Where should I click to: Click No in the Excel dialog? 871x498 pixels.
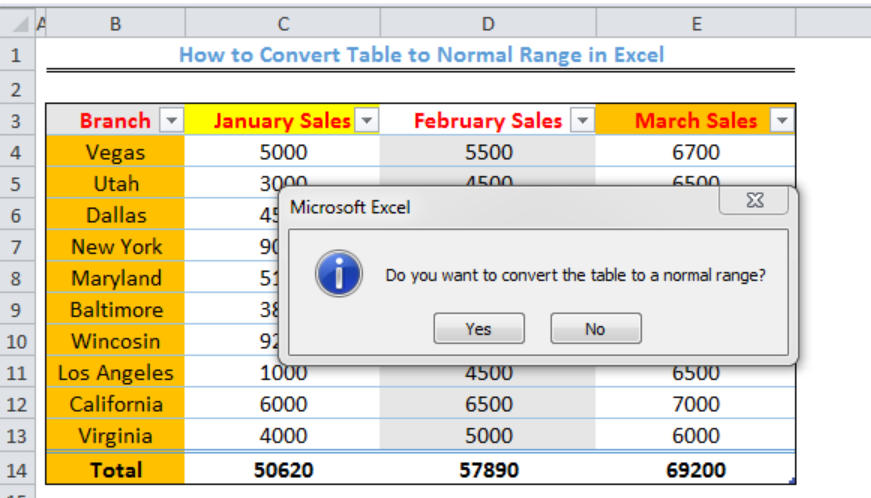595,329
